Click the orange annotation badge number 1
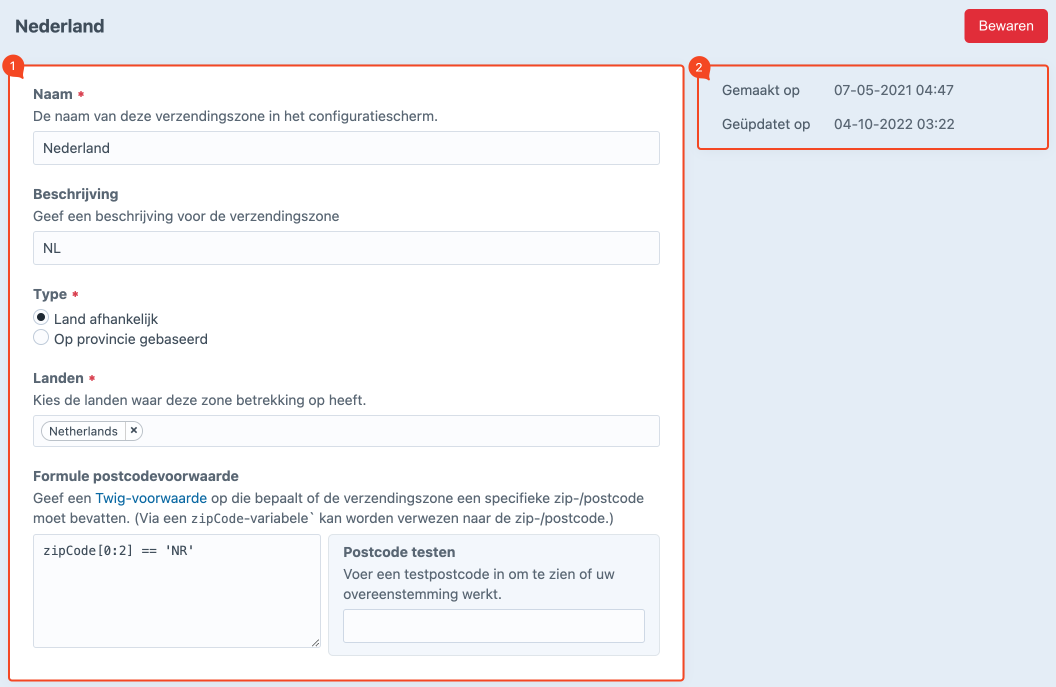This screenshot has width=1056, height=687. point(13,68)
